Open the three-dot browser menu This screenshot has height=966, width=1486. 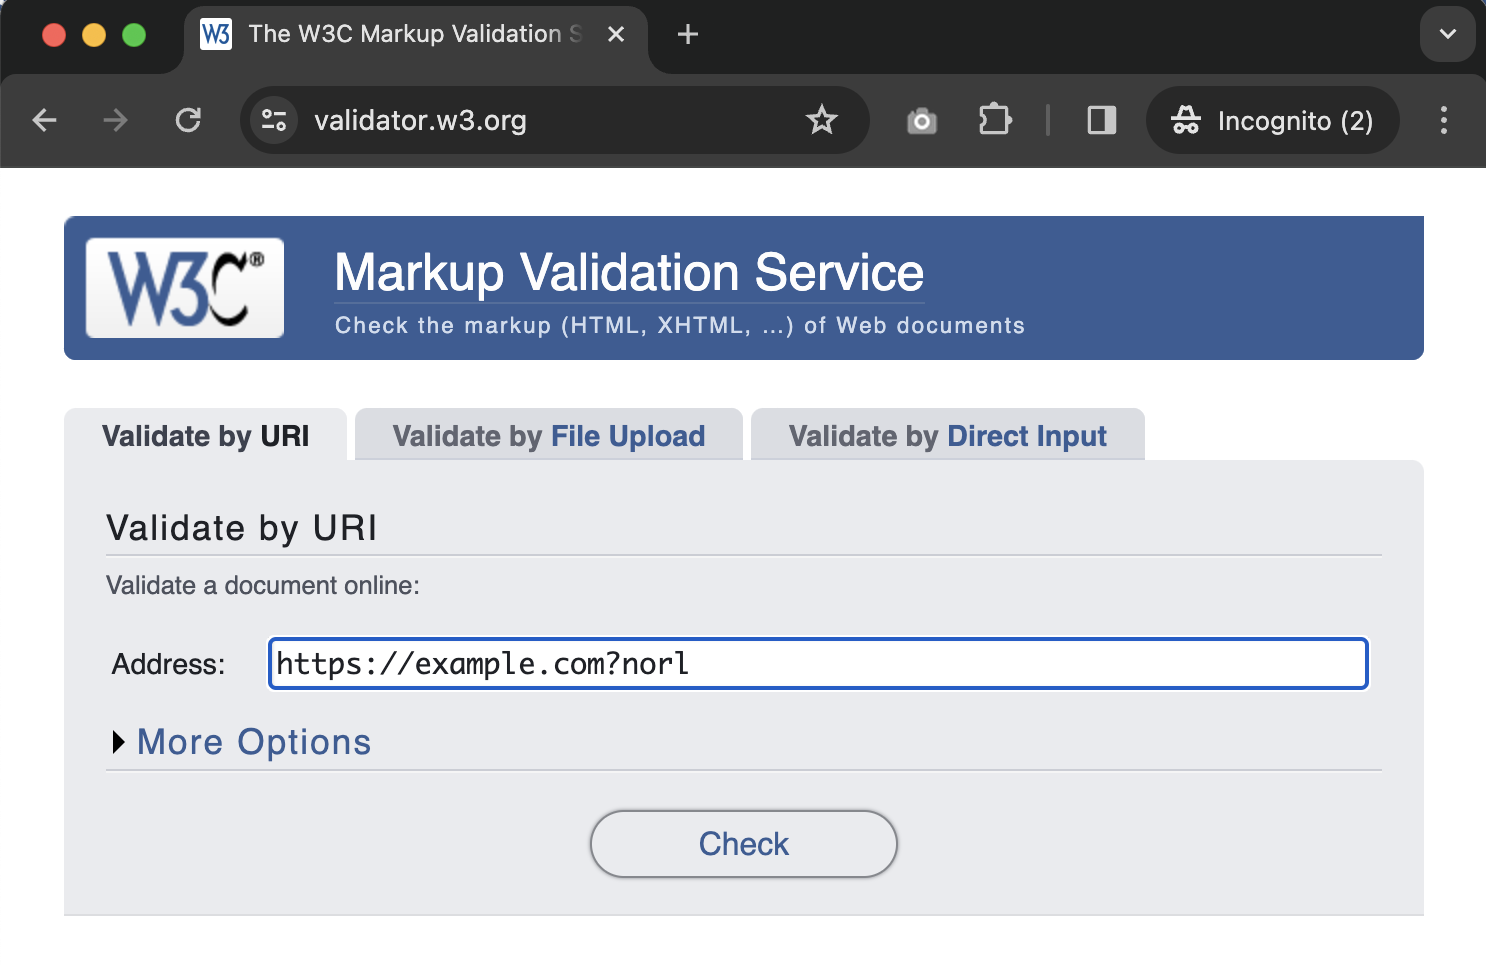(x=1443, y=120)
